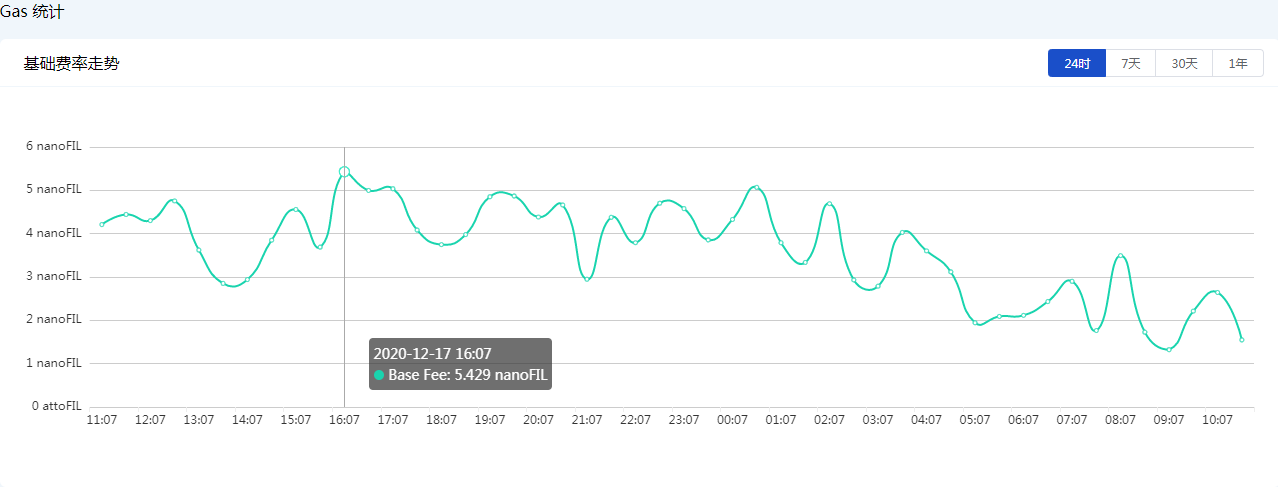Click the 基础费率走势 chart title

pyautogui.click(x=71, y=63)
